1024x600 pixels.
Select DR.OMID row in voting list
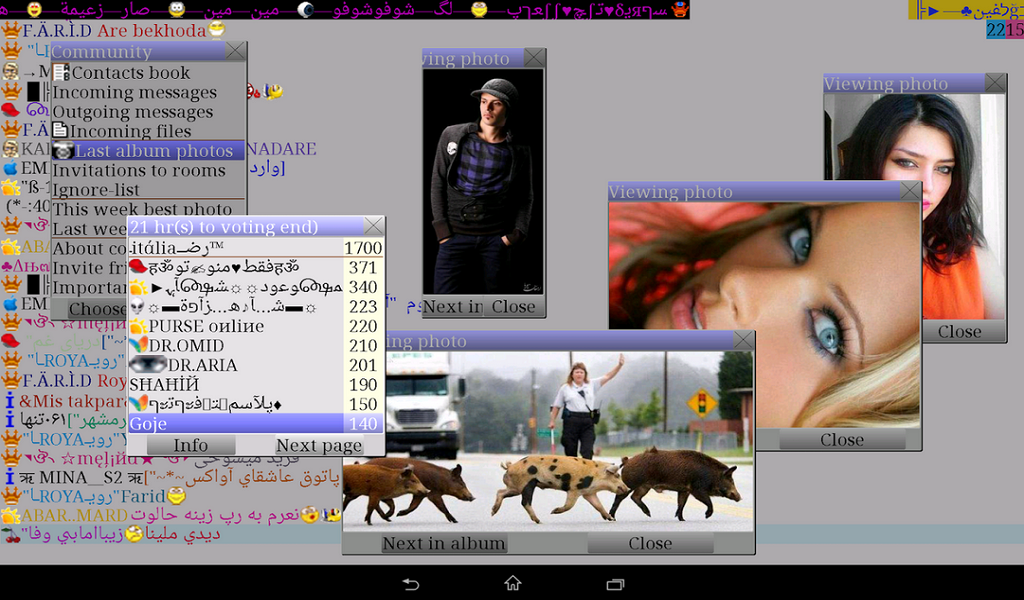click(x=255, y=345)
